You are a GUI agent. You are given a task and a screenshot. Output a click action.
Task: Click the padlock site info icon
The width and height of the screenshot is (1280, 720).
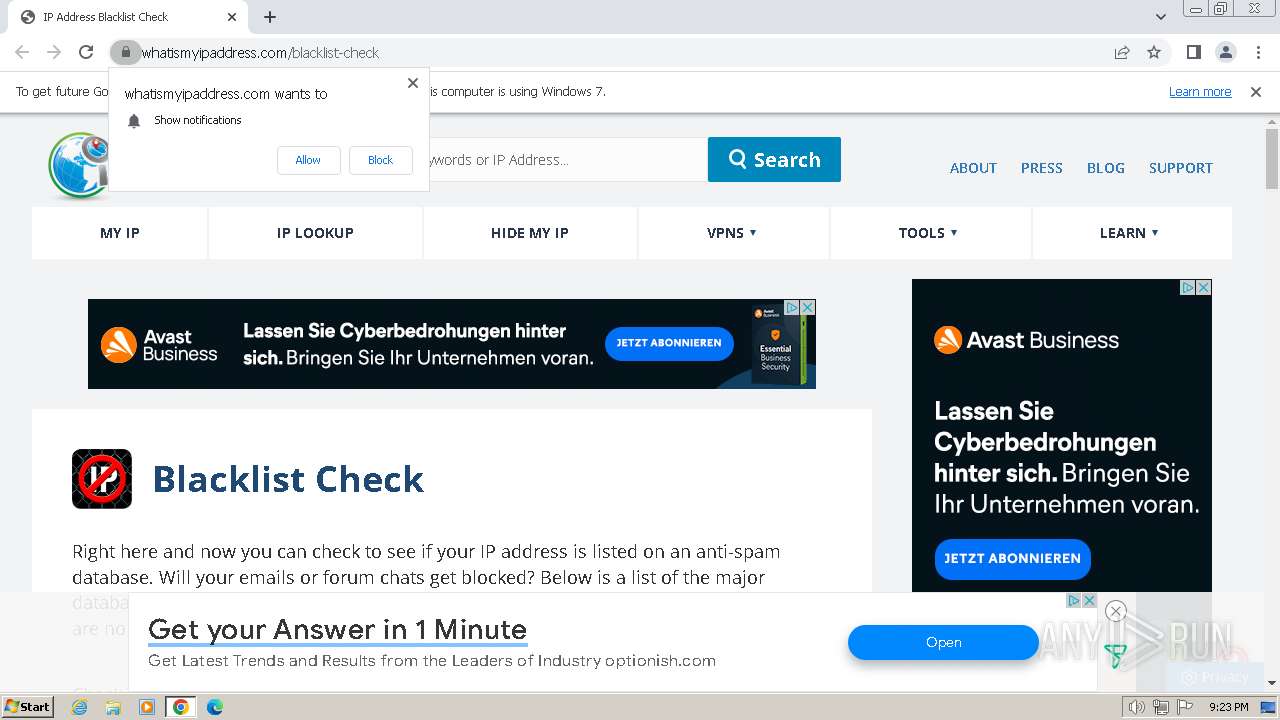tap(124, 53)
